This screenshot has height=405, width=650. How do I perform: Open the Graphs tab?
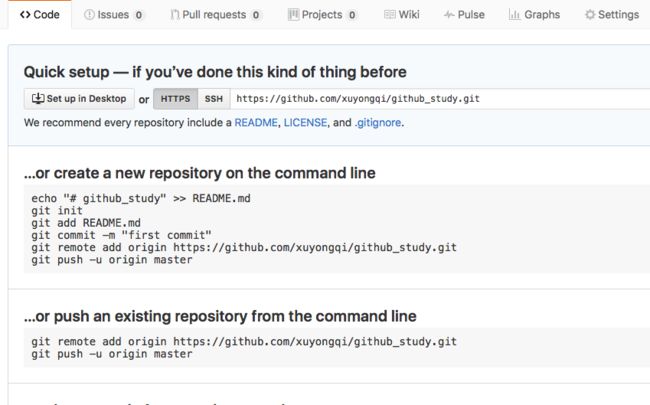pos(534,15)
